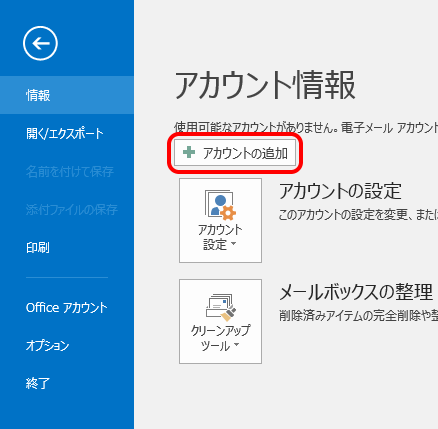Click the cleanup tools mailbox broom icon

(220, 306)
